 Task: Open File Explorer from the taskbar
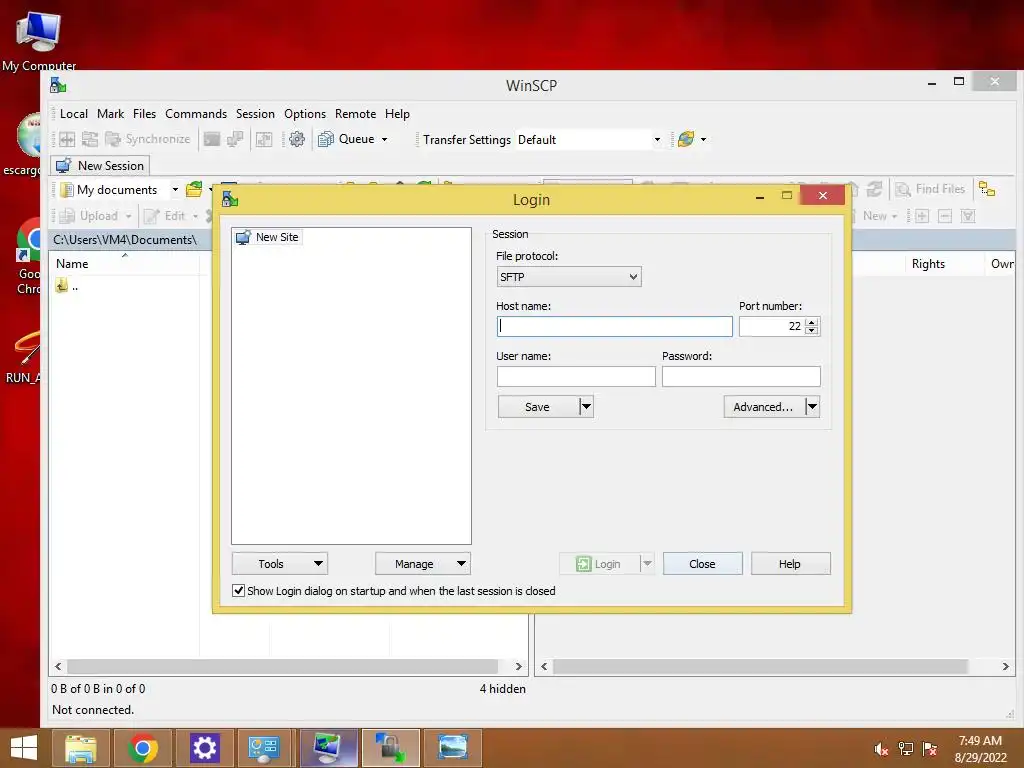[x=80, y=748]
